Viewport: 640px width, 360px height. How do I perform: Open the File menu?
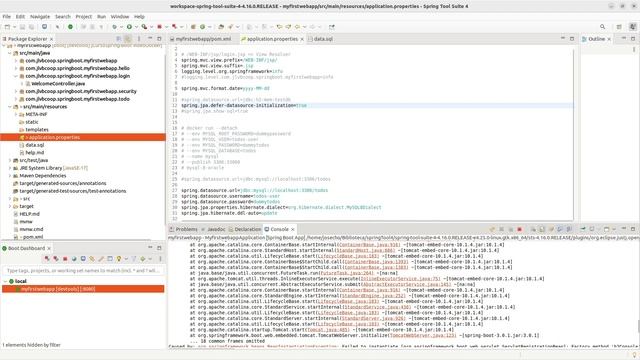pos(7,17)
